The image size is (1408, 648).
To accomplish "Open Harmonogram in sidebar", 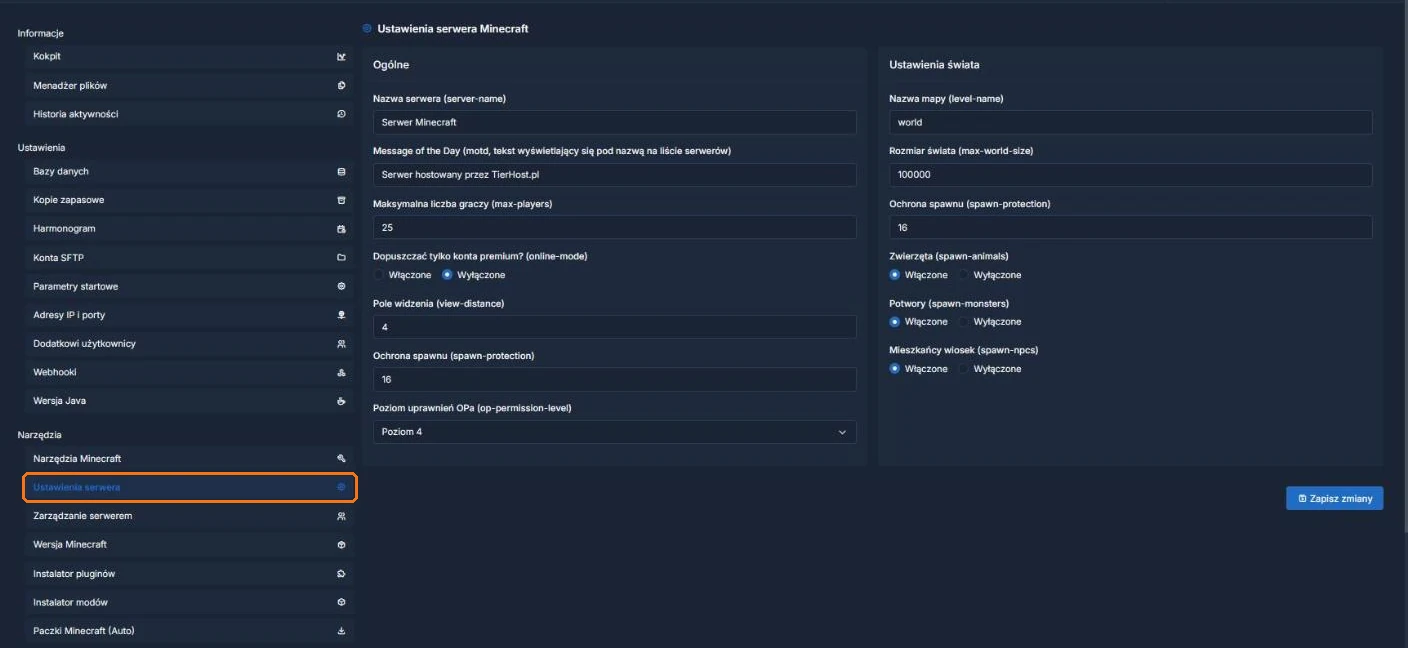I will click(x=190, y=229).
